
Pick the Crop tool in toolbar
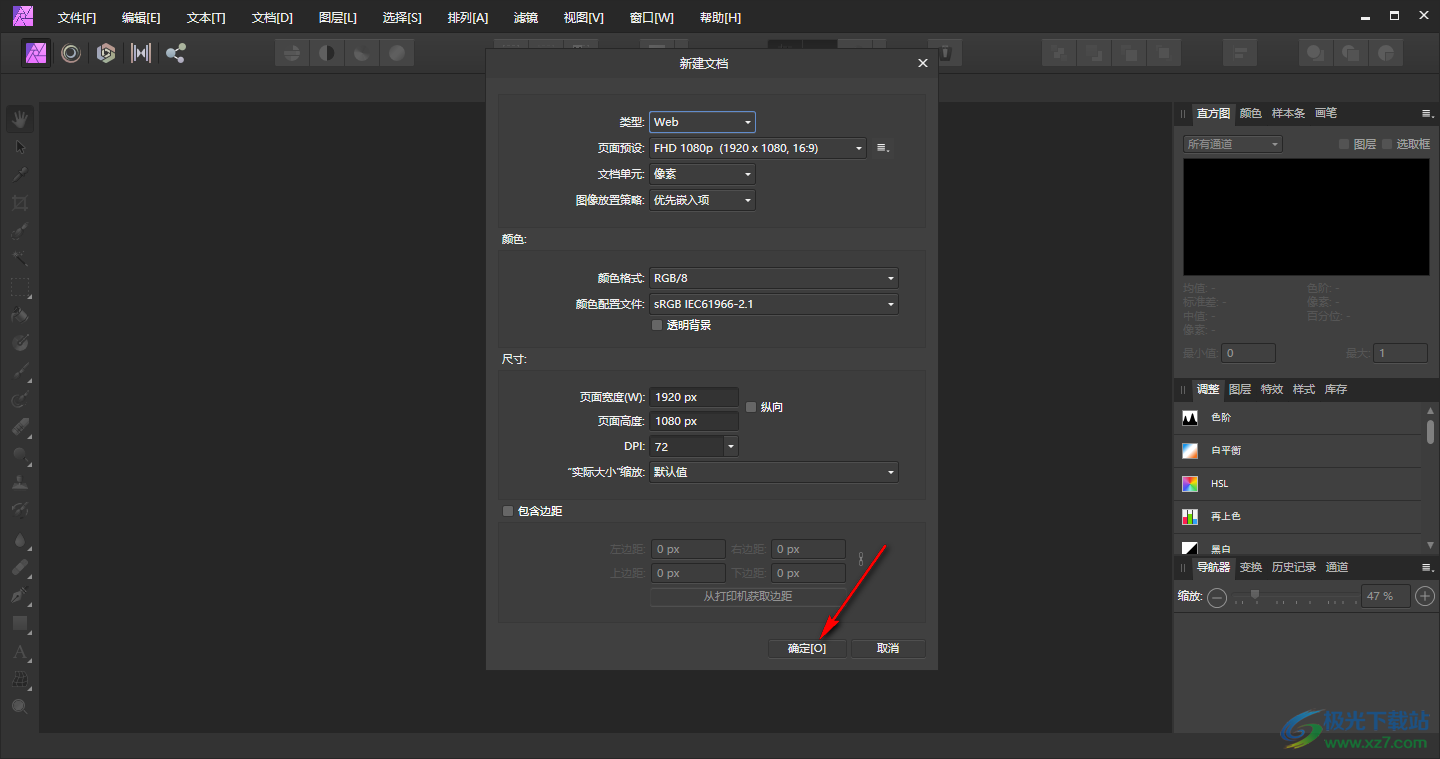click(20, 203)
